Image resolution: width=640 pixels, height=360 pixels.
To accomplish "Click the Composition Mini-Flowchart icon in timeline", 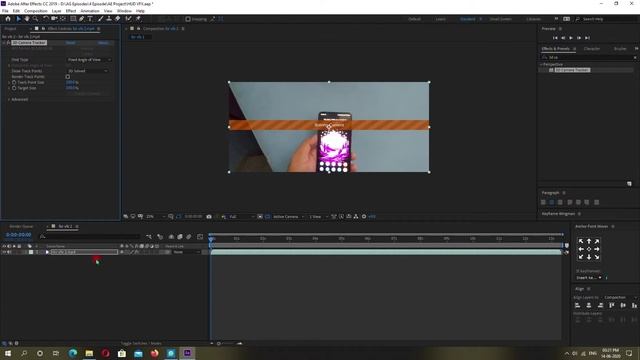I will pos(149,237).
